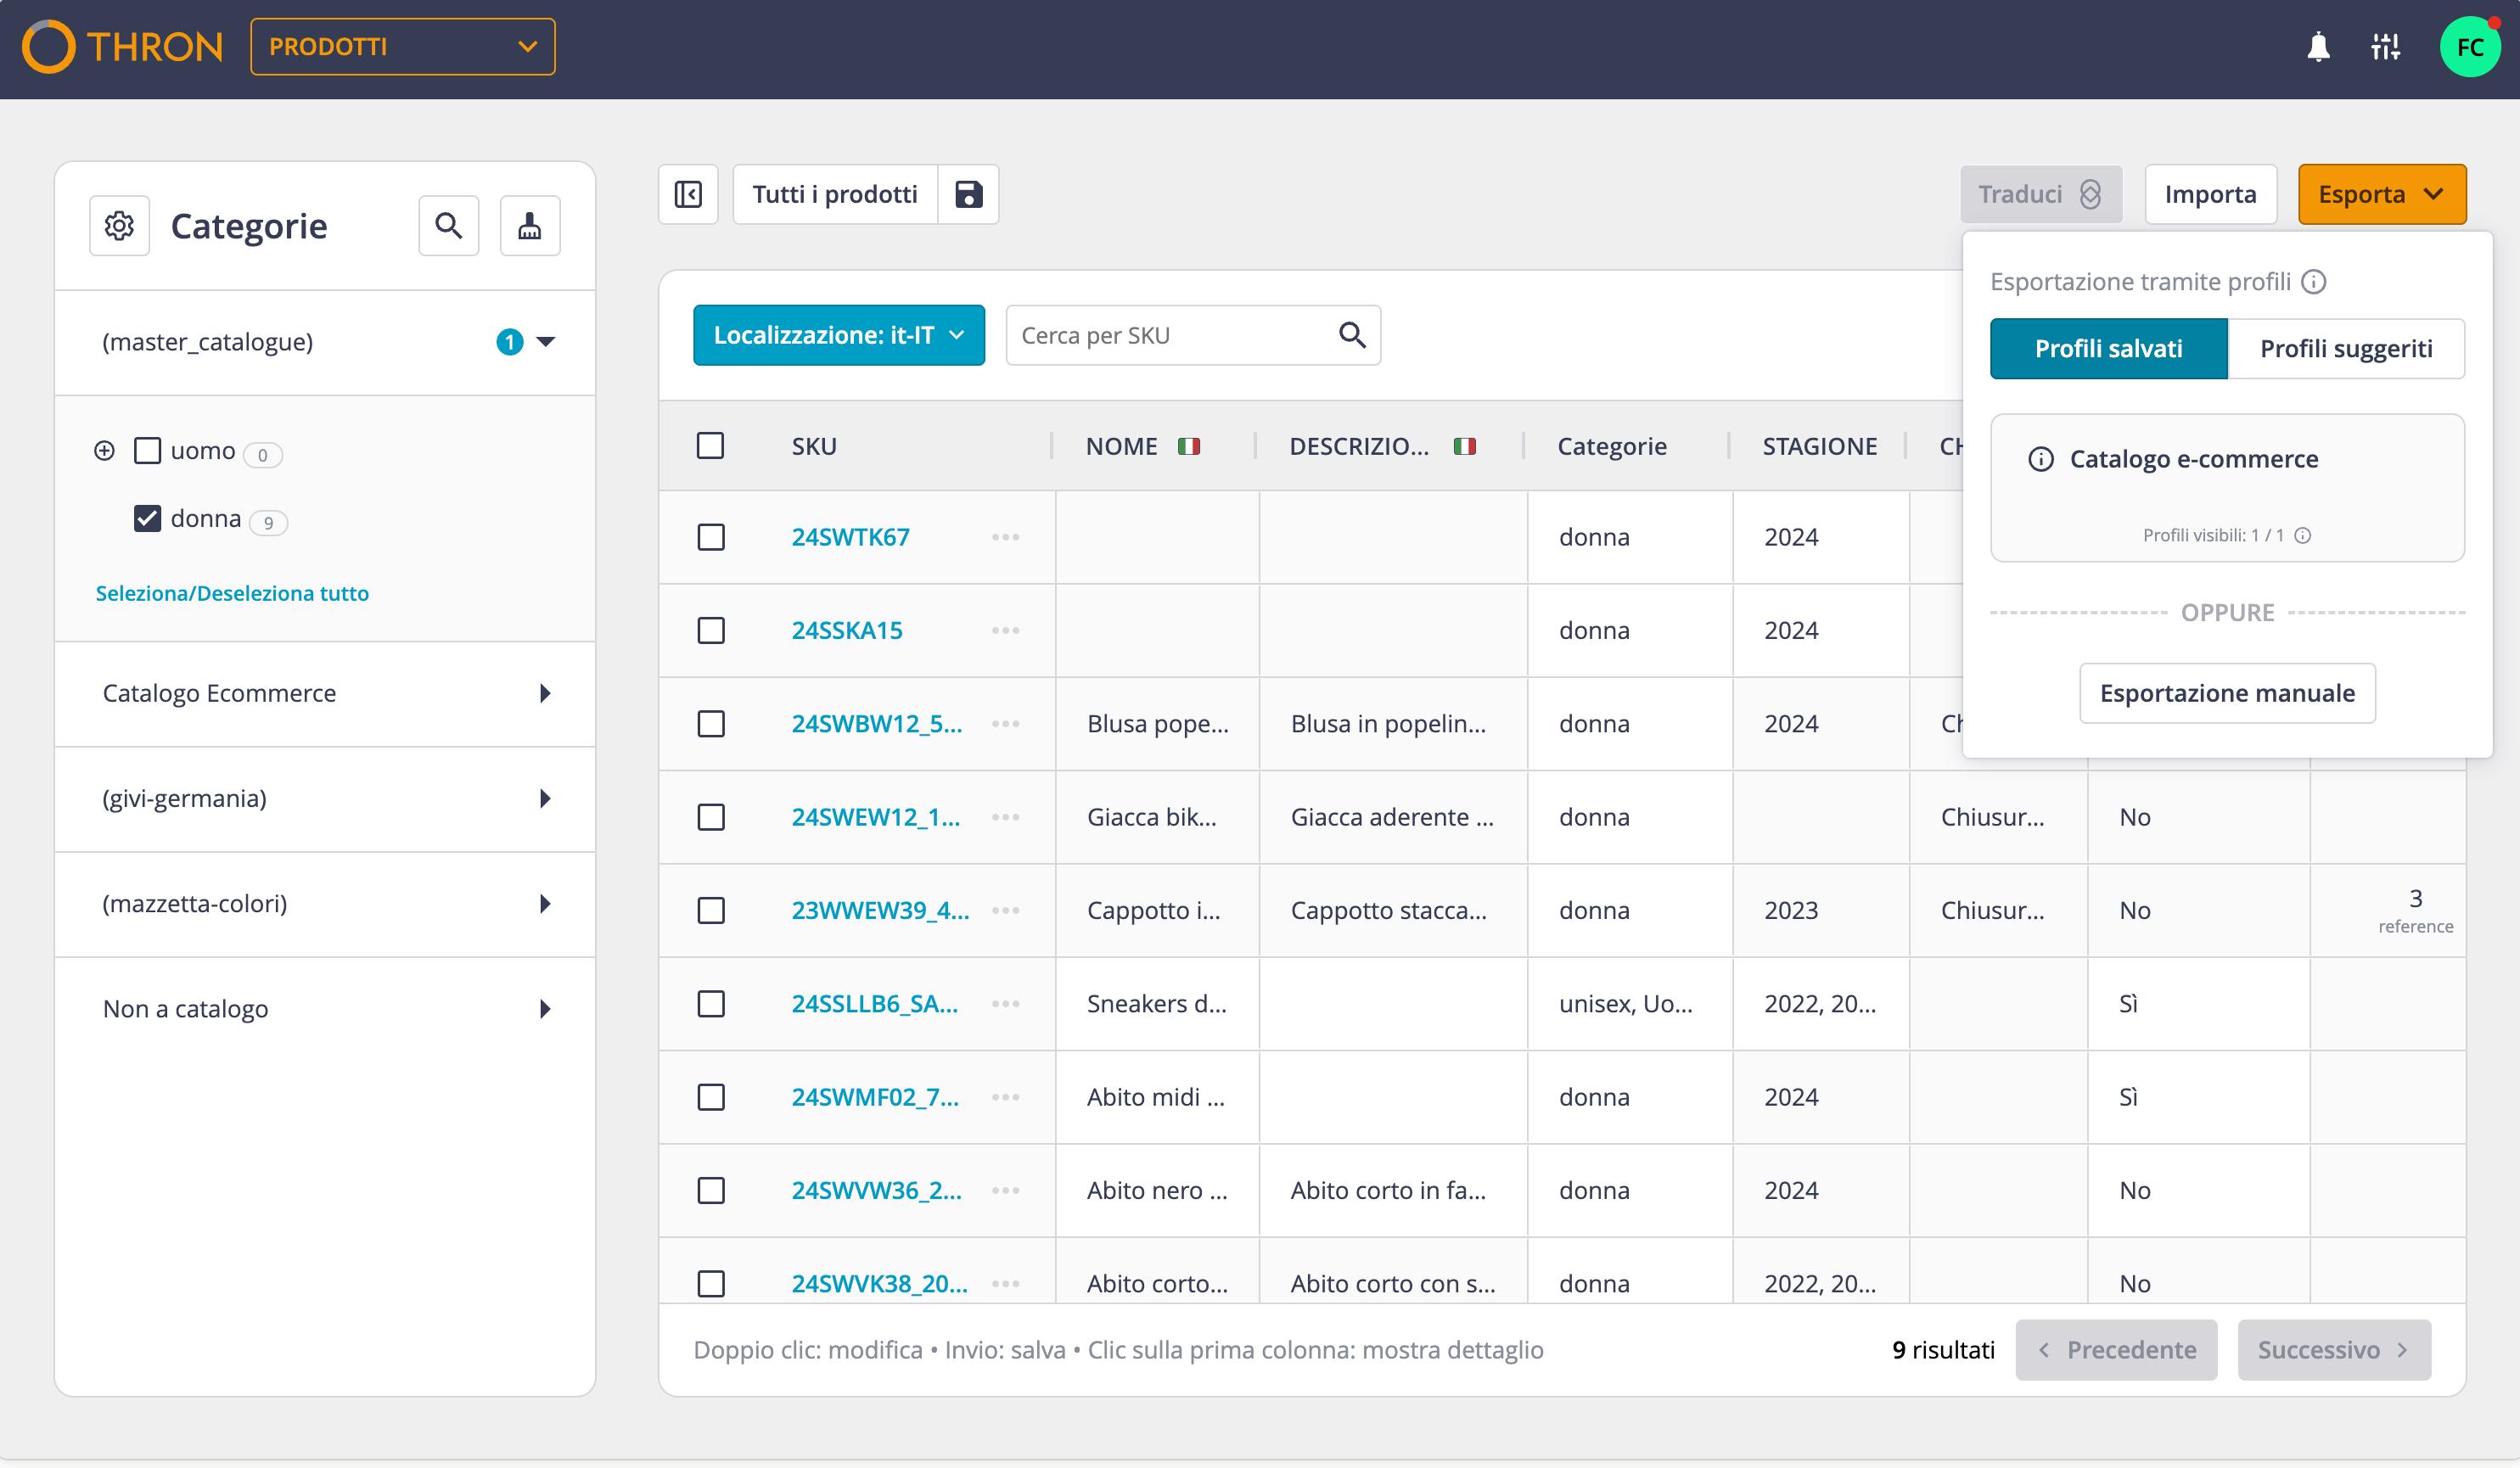
Task: Open FC user avatar menu
Action: pyautogui.click(x=2469, y=47)
